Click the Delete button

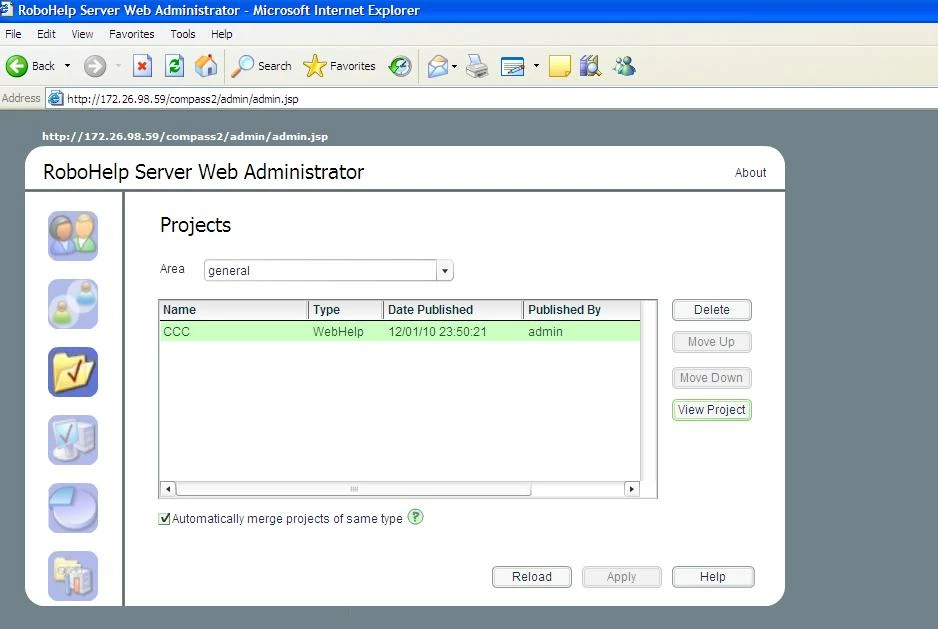[x=712, y=310]
